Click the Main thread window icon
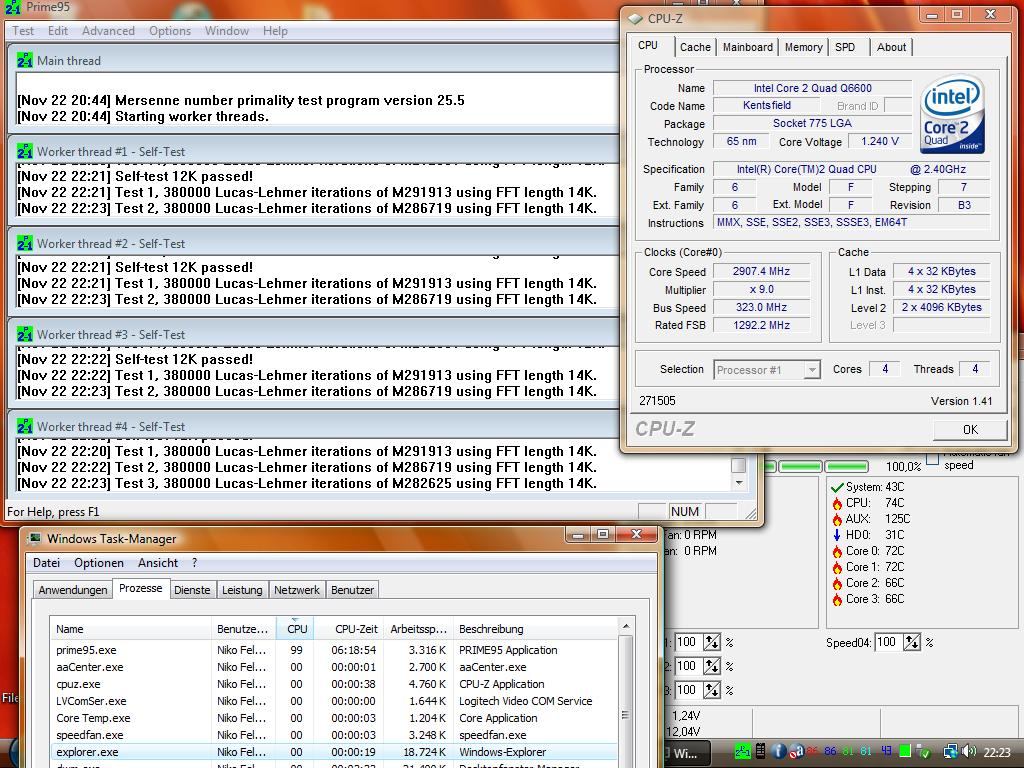This screenshot has width=1024, height=768. [25, 61]
